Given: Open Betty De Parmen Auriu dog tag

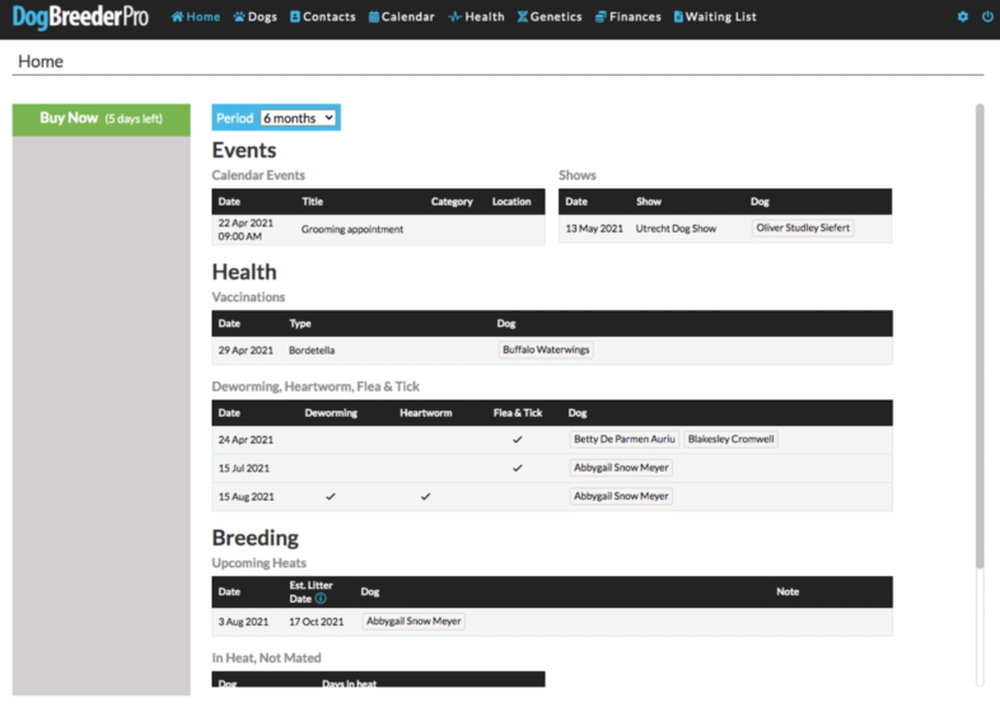Looking at the screenshot, I should (624, 439).
